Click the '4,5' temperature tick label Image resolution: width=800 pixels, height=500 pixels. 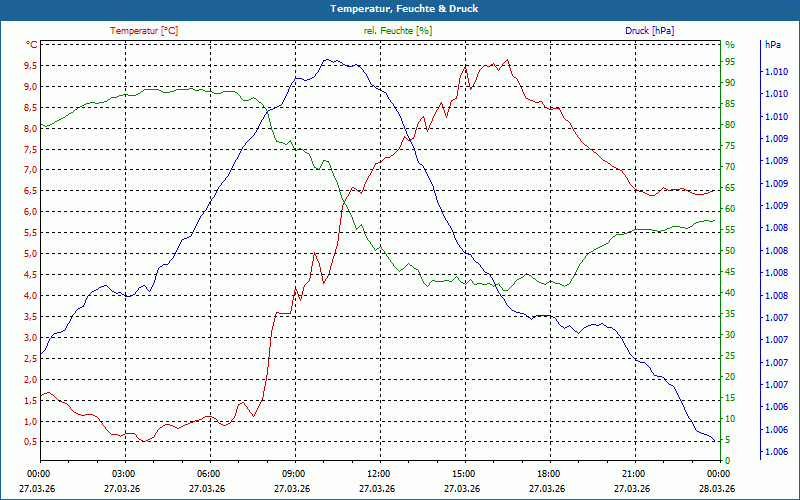[x=32, y=274]
